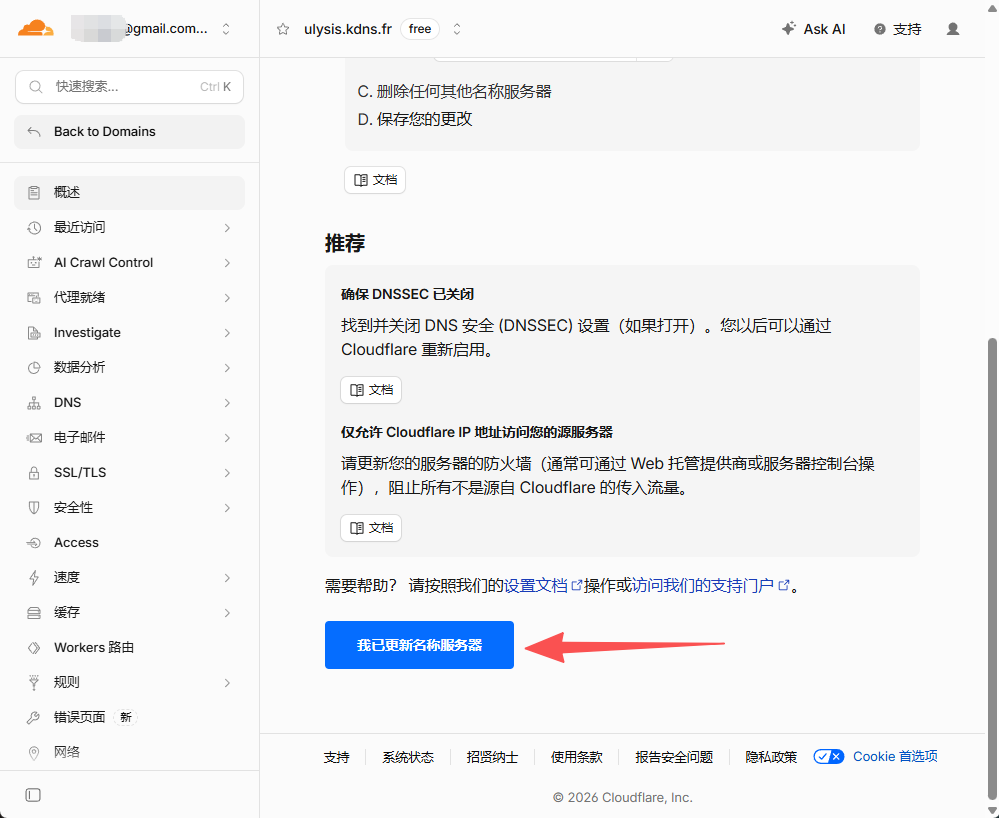Image resolution: width=999 pixels, height=818 pixels.
Task: Click the 错误页面 wrench icon
Action: pyautogui.click(x=34, y=718)
